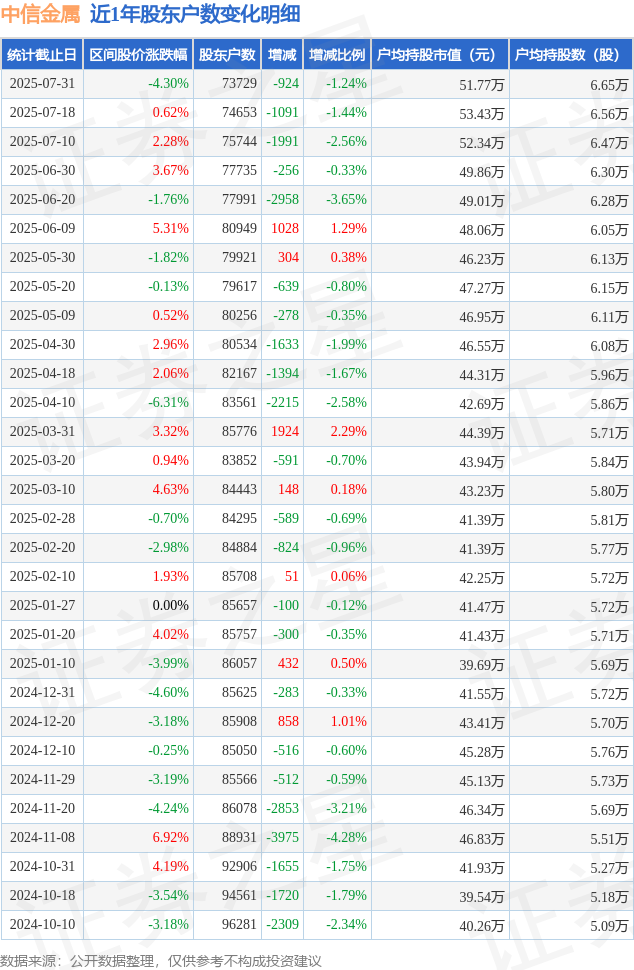Viewport: 634px width, 970px height.
Task: Click the 0.00% price change cell
Action: click(x=170, y=606)
